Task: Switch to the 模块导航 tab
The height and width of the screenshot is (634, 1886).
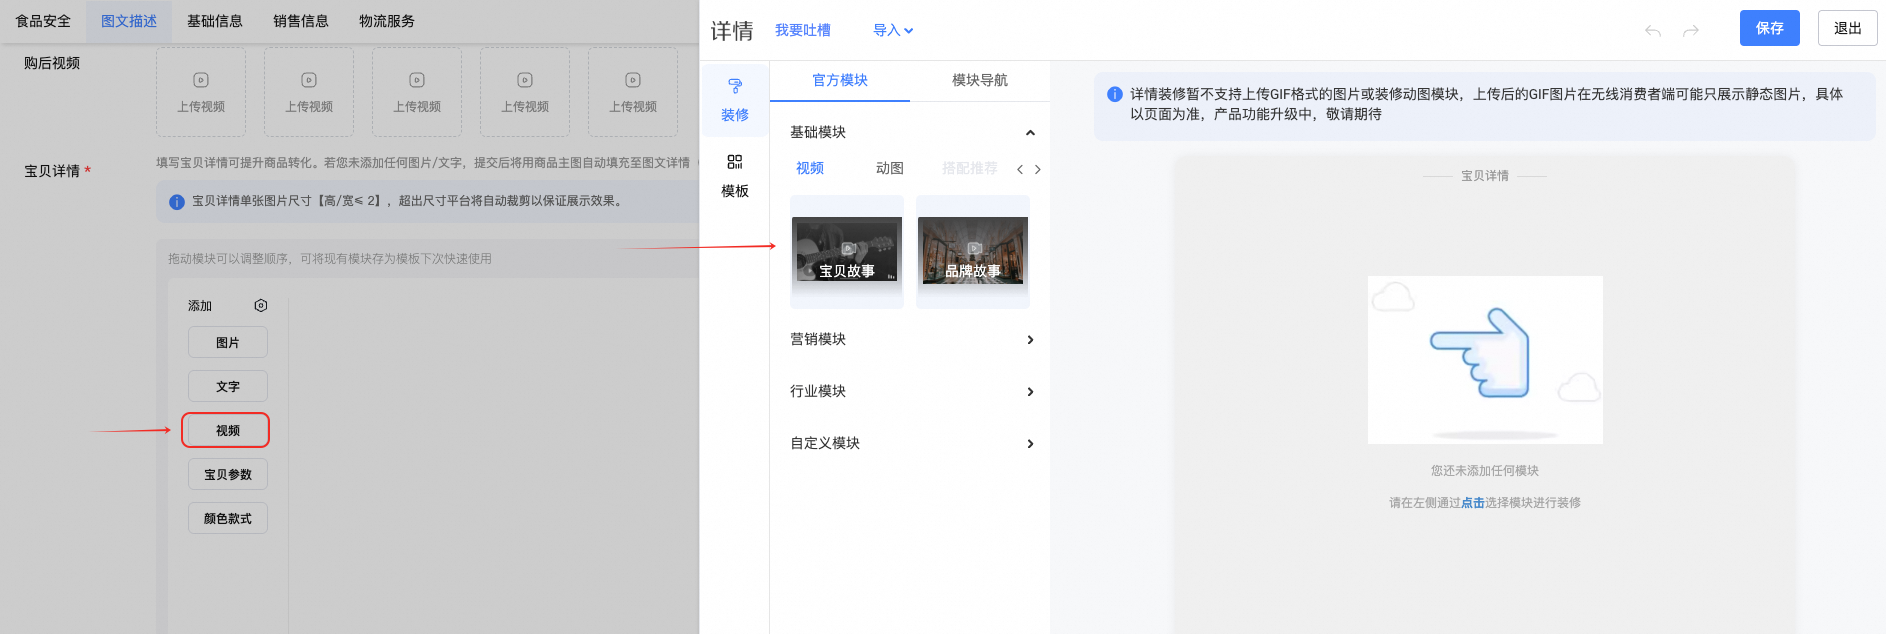Action: pos(980,80)
